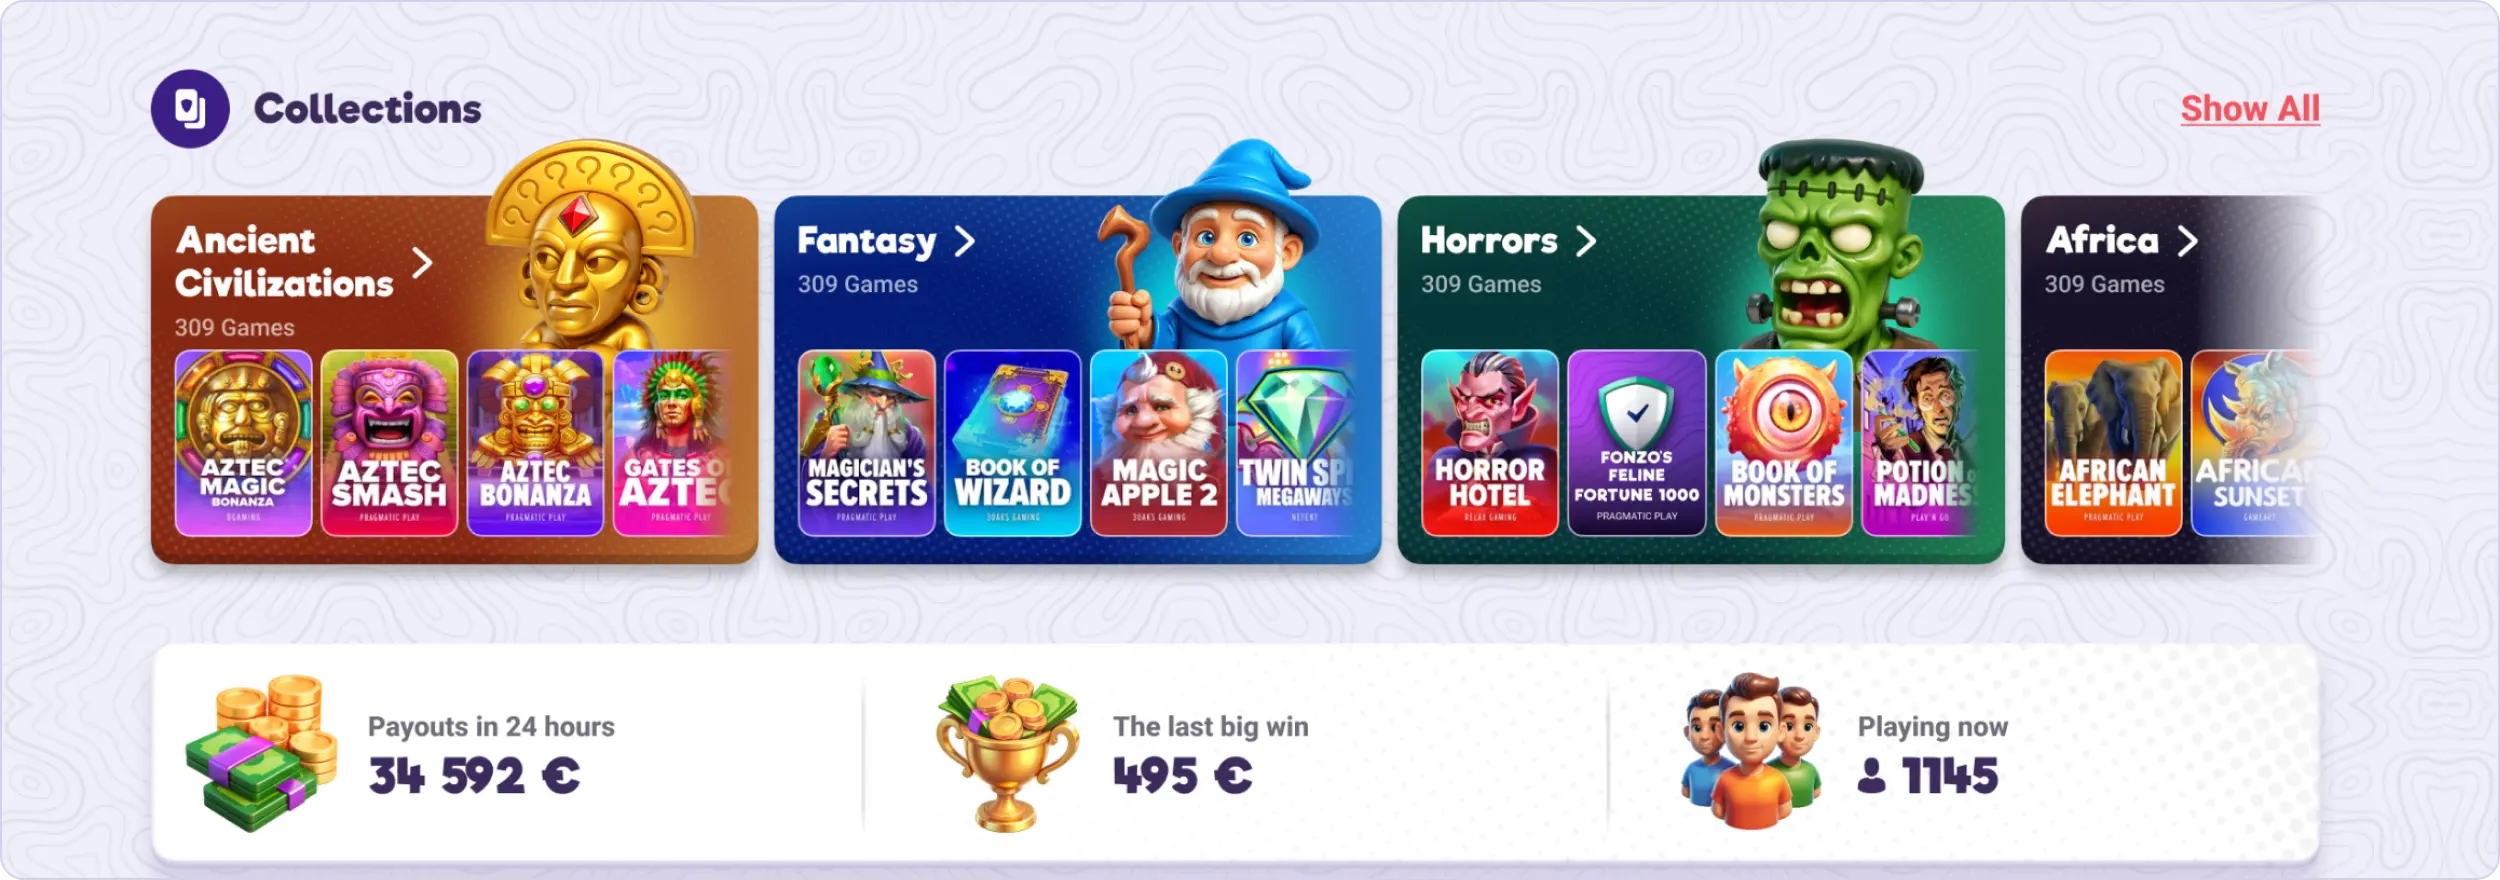Launch the Magic Apple 2 game

coord(1159,443)
